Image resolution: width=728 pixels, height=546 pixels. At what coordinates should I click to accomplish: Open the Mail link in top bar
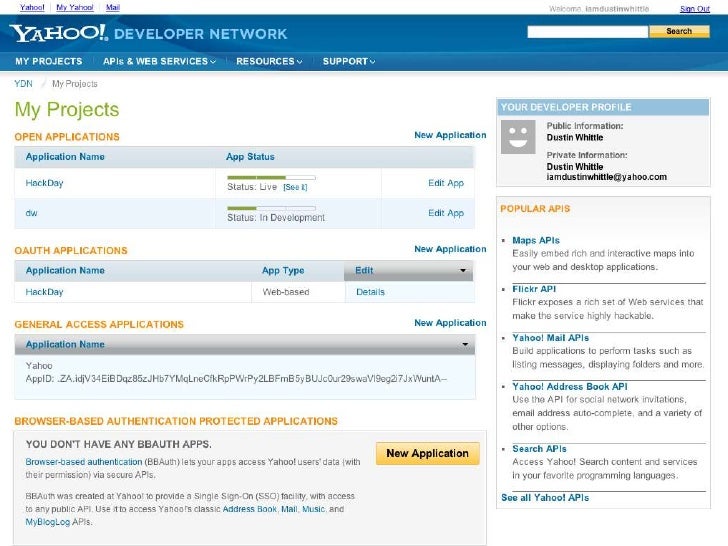coord(113,7)
